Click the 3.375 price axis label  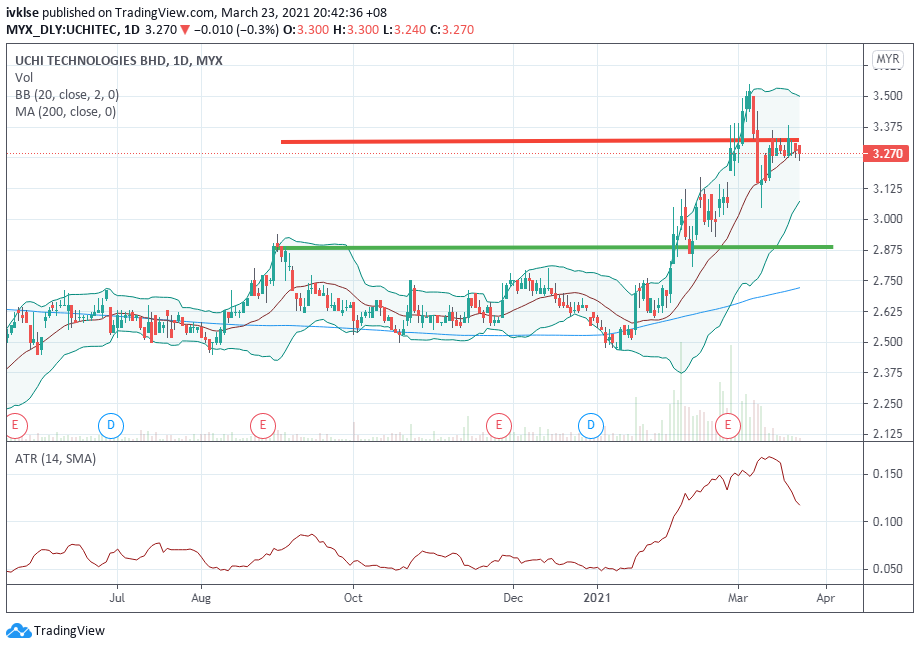click(x=888, y=127)
